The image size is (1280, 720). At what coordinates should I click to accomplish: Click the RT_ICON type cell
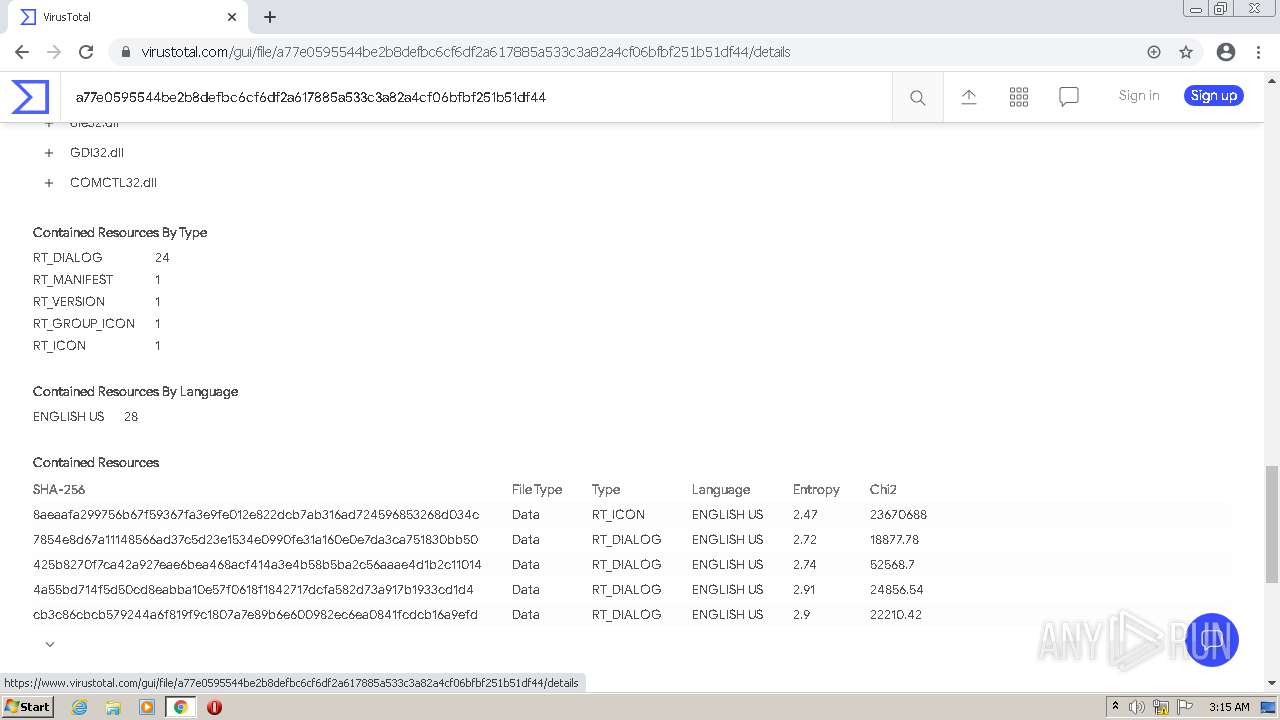click(x=618, y=515)
